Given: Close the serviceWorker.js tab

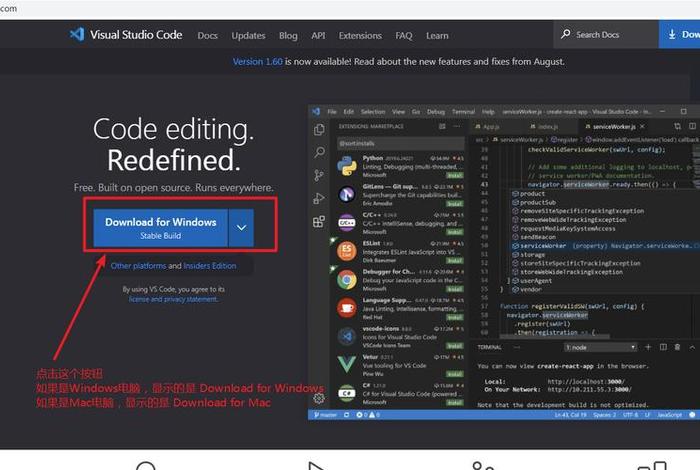Looking at the screenshot, I should pos(642,126).
